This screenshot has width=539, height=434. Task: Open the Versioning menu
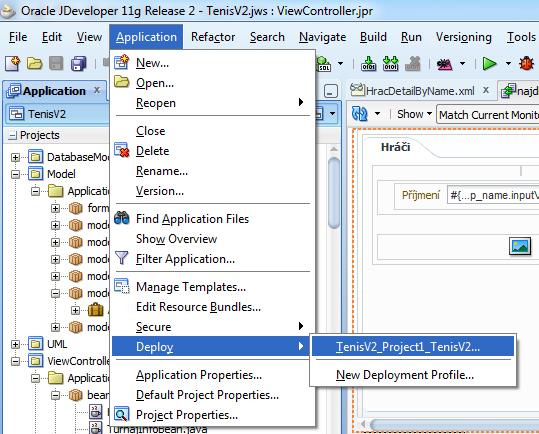464,37
